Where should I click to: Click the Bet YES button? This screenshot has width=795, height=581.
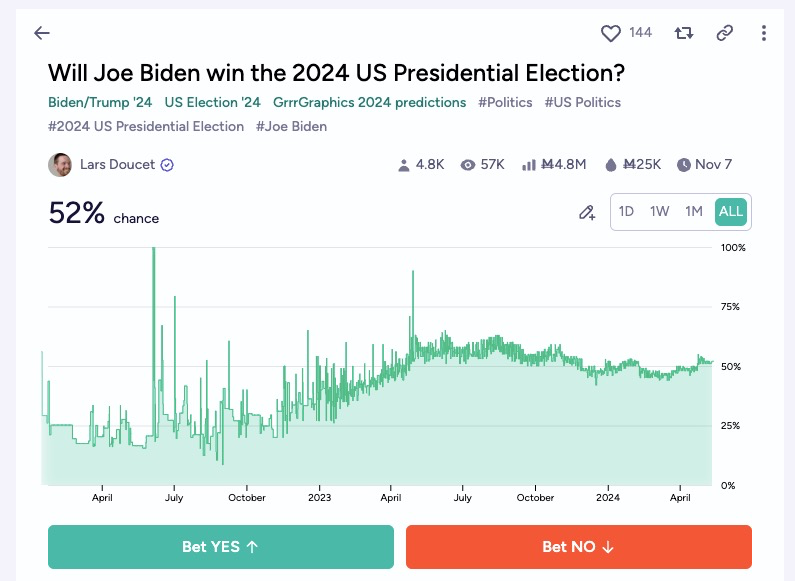coord(221,547)
